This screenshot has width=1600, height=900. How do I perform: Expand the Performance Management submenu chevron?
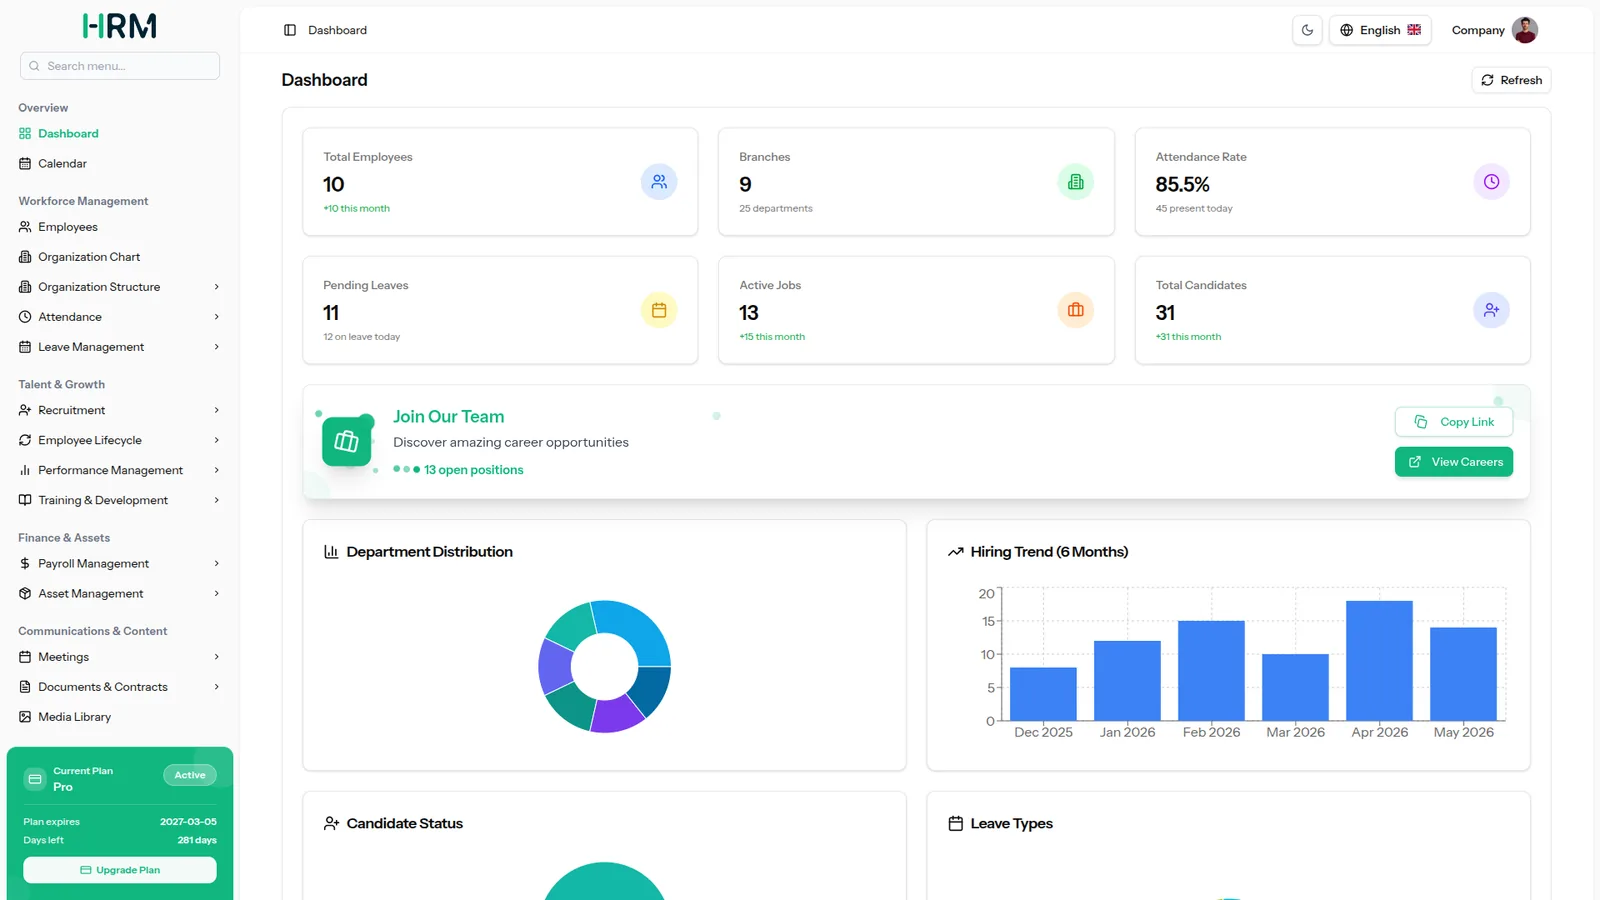[216, 470]
